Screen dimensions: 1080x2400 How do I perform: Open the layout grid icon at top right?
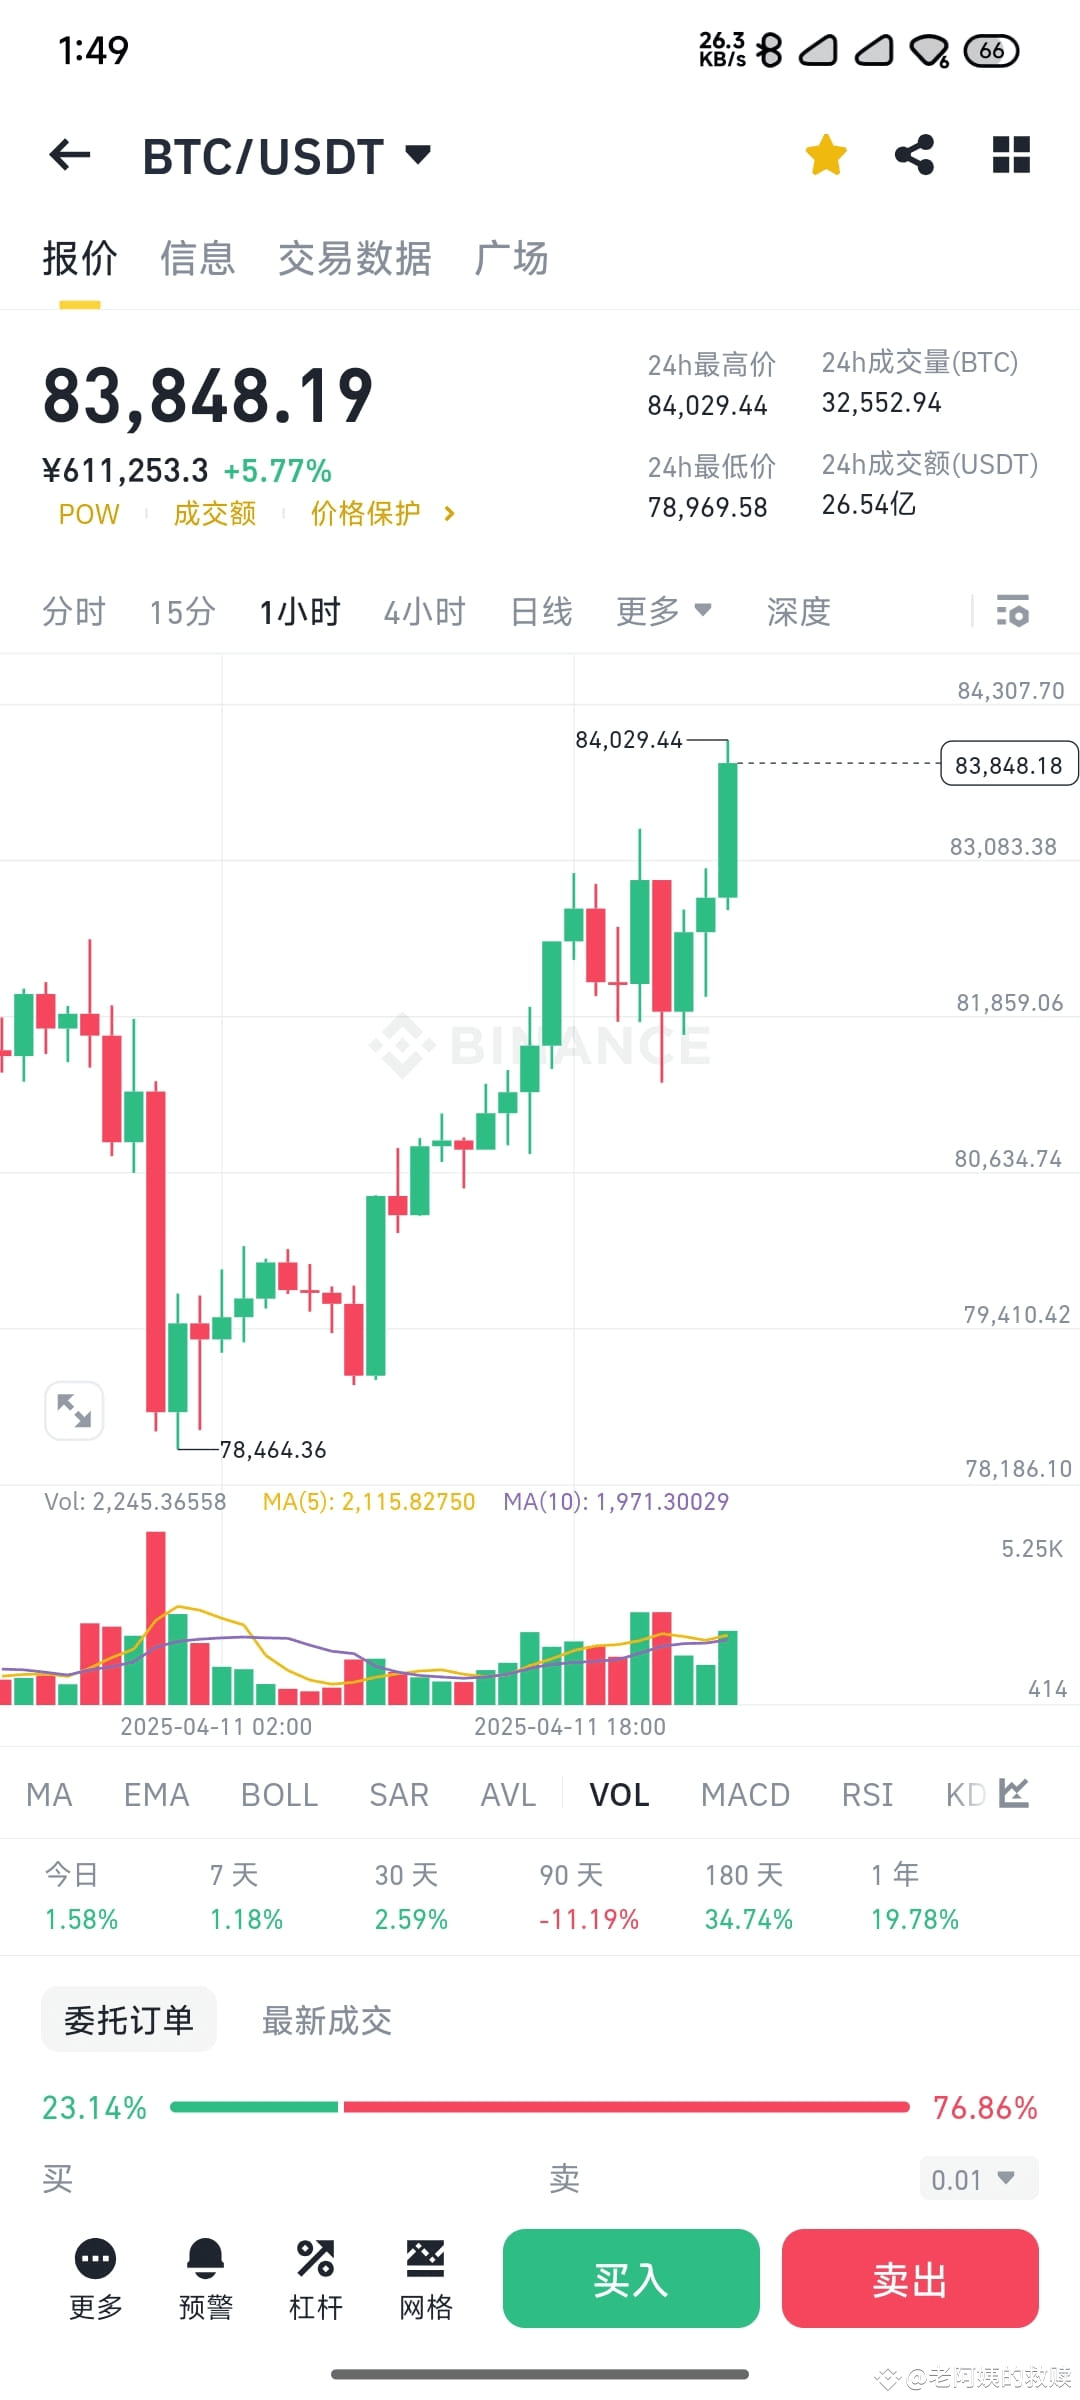(x=1010, y=154)
